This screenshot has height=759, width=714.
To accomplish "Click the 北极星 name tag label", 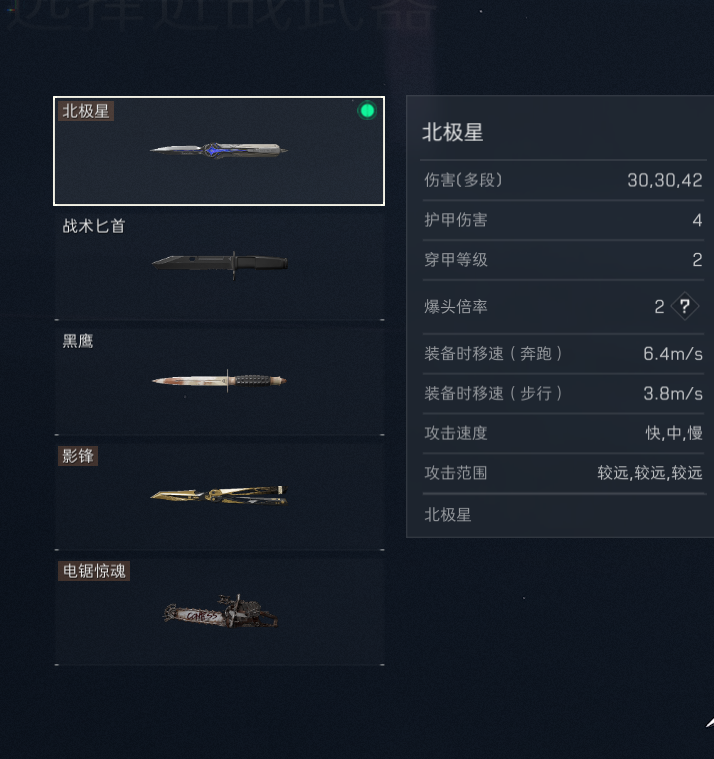I will coord(86,111).
